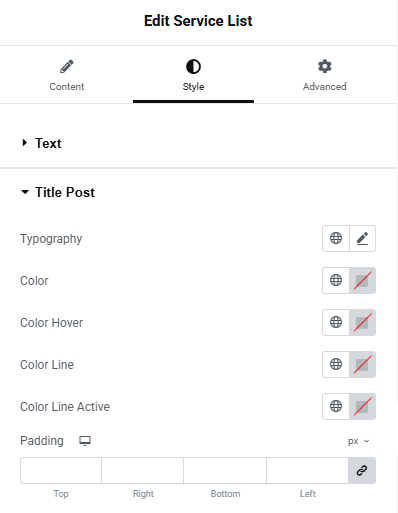Toggle the padding link values chain icon
The image size is (398, 513).
point(362,470)
